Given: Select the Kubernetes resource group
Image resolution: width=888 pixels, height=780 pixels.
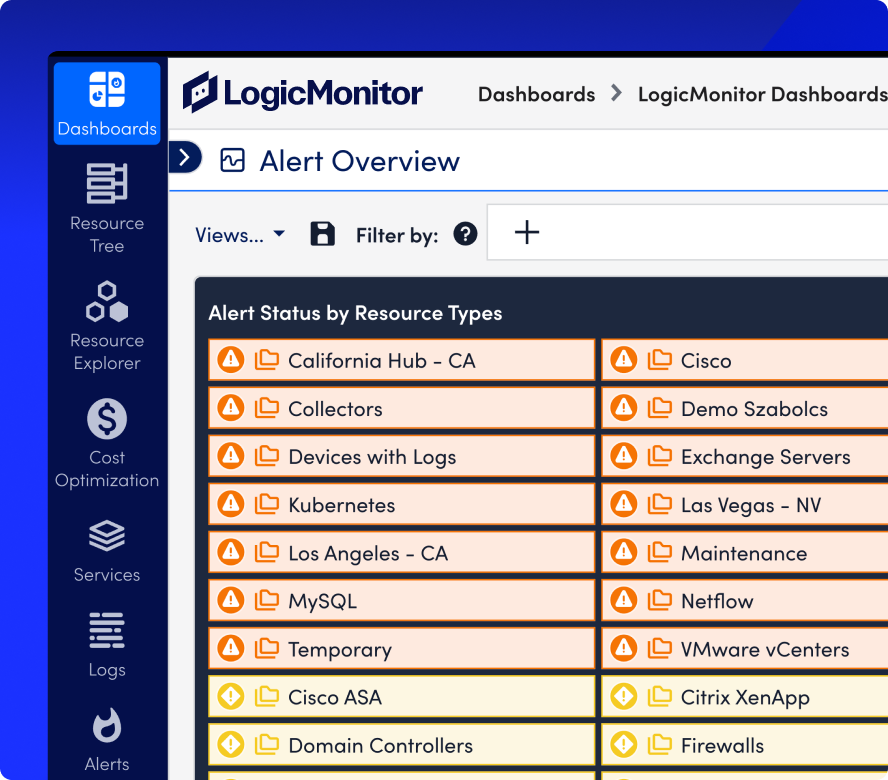Looking at the screenshot, I should click(341, 505).
